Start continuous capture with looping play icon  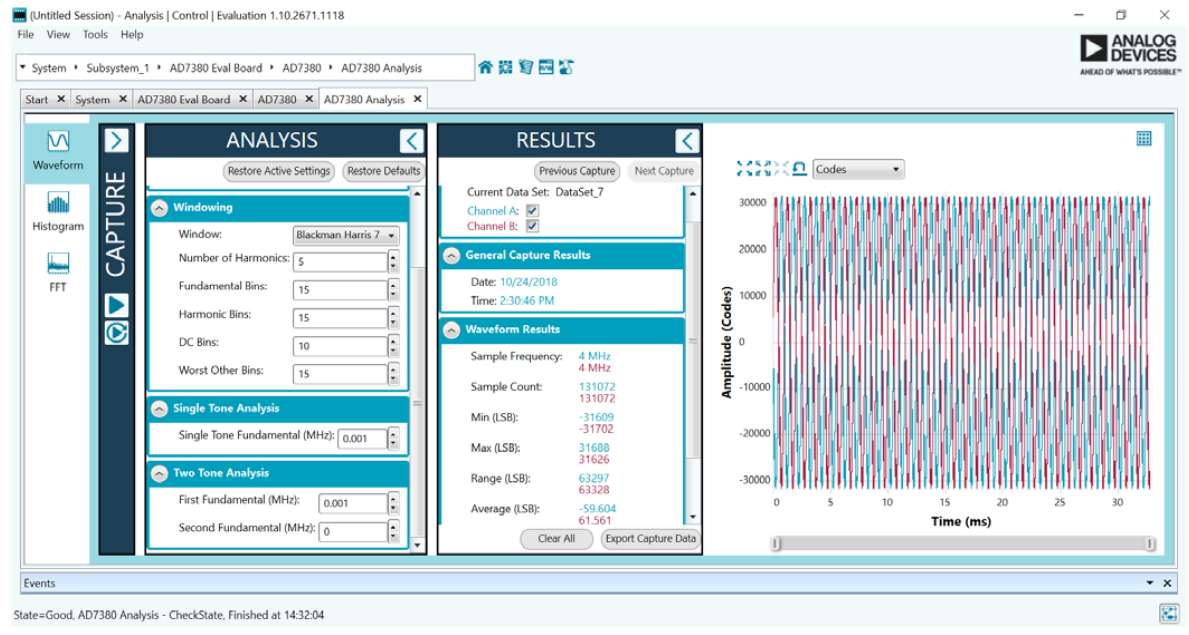(117, 332)
